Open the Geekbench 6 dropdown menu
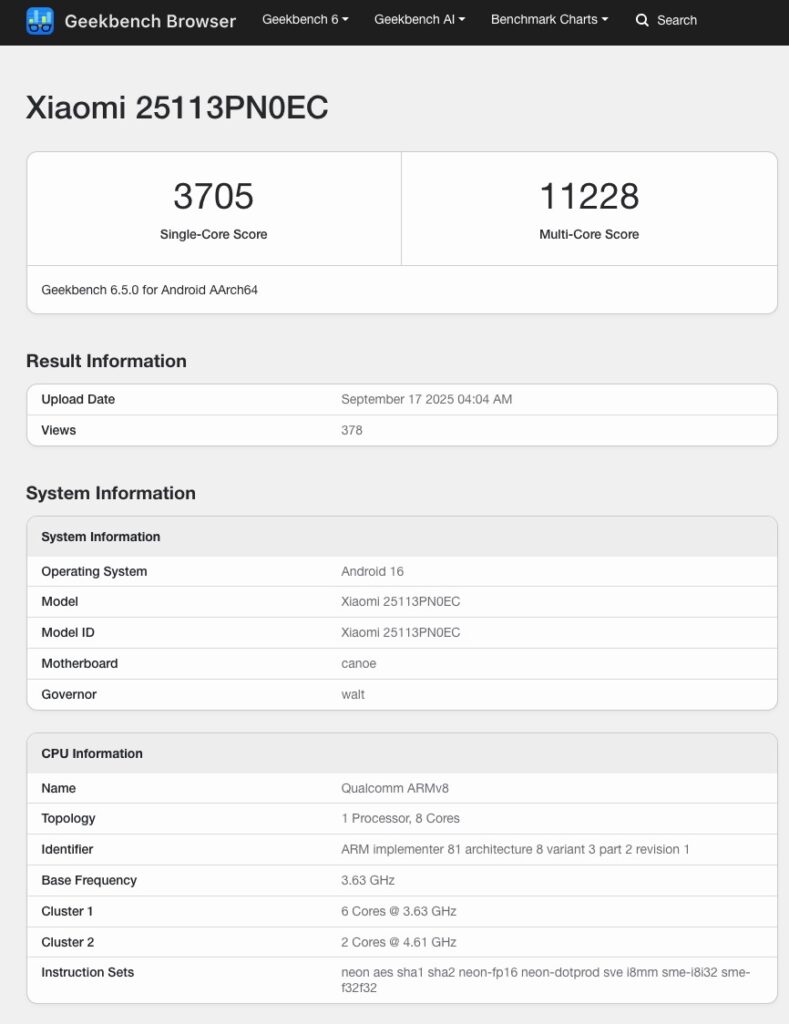This screenshot has height=1024, width=789. click(x=305, y=19)
